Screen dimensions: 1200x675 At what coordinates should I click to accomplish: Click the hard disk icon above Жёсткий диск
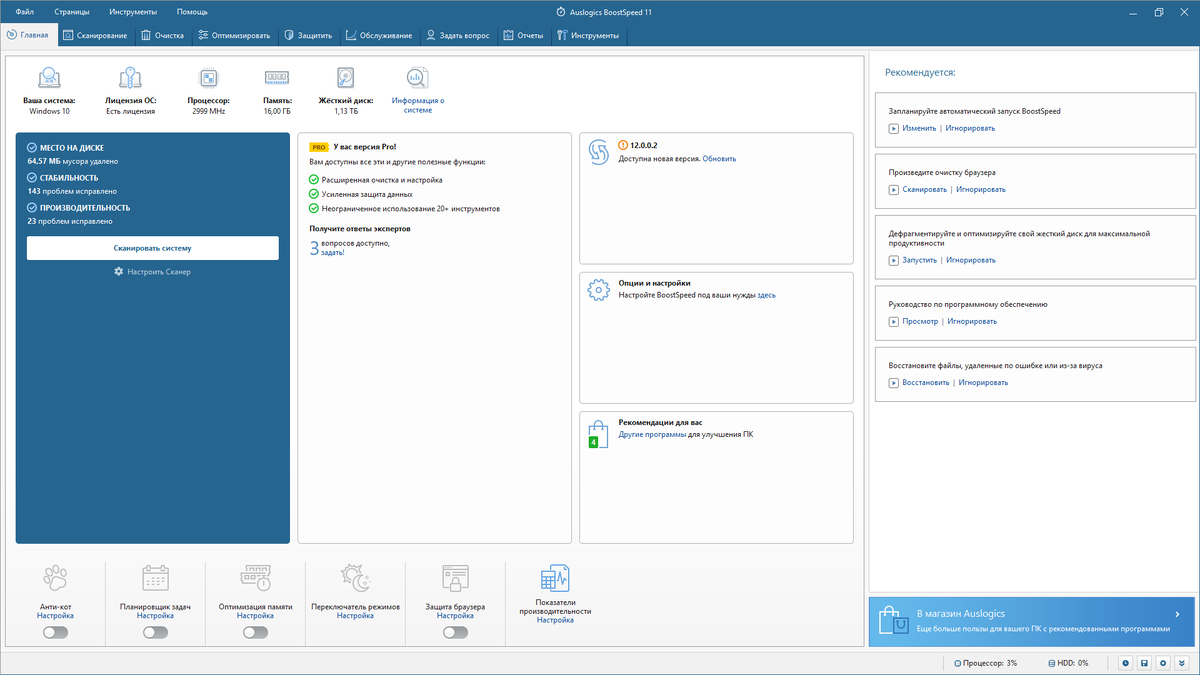click(346, 78)
